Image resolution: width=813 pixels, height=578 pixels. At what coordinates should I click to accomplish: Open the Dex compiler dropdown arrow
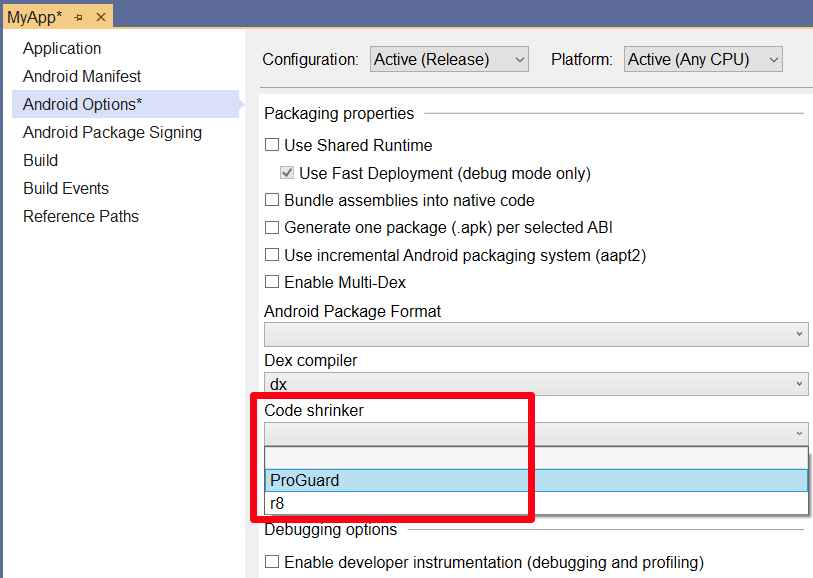click(x=797, y=383)
